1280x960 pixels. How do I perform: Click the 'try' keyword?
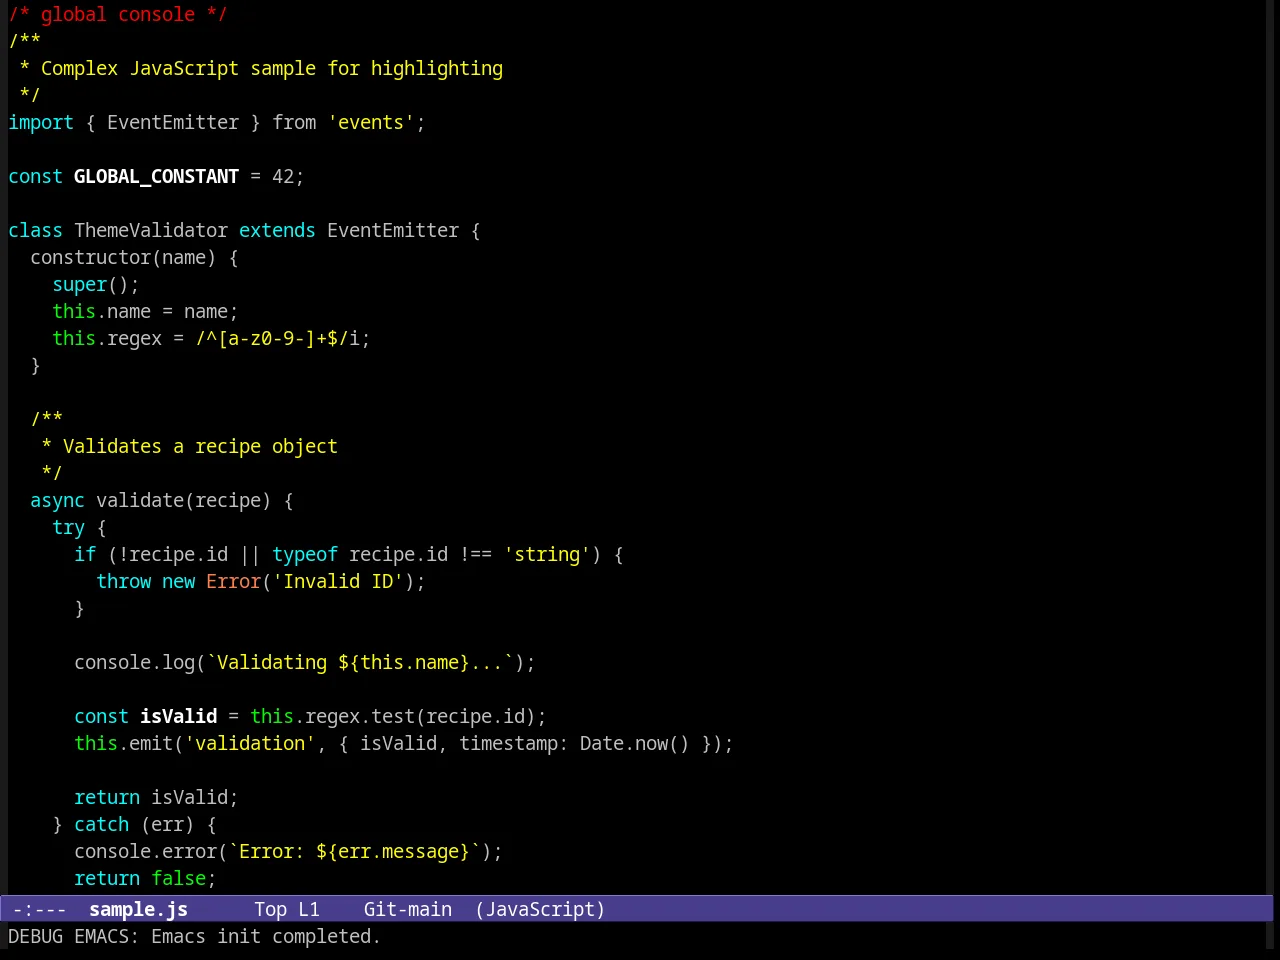(x=68, y=527)
